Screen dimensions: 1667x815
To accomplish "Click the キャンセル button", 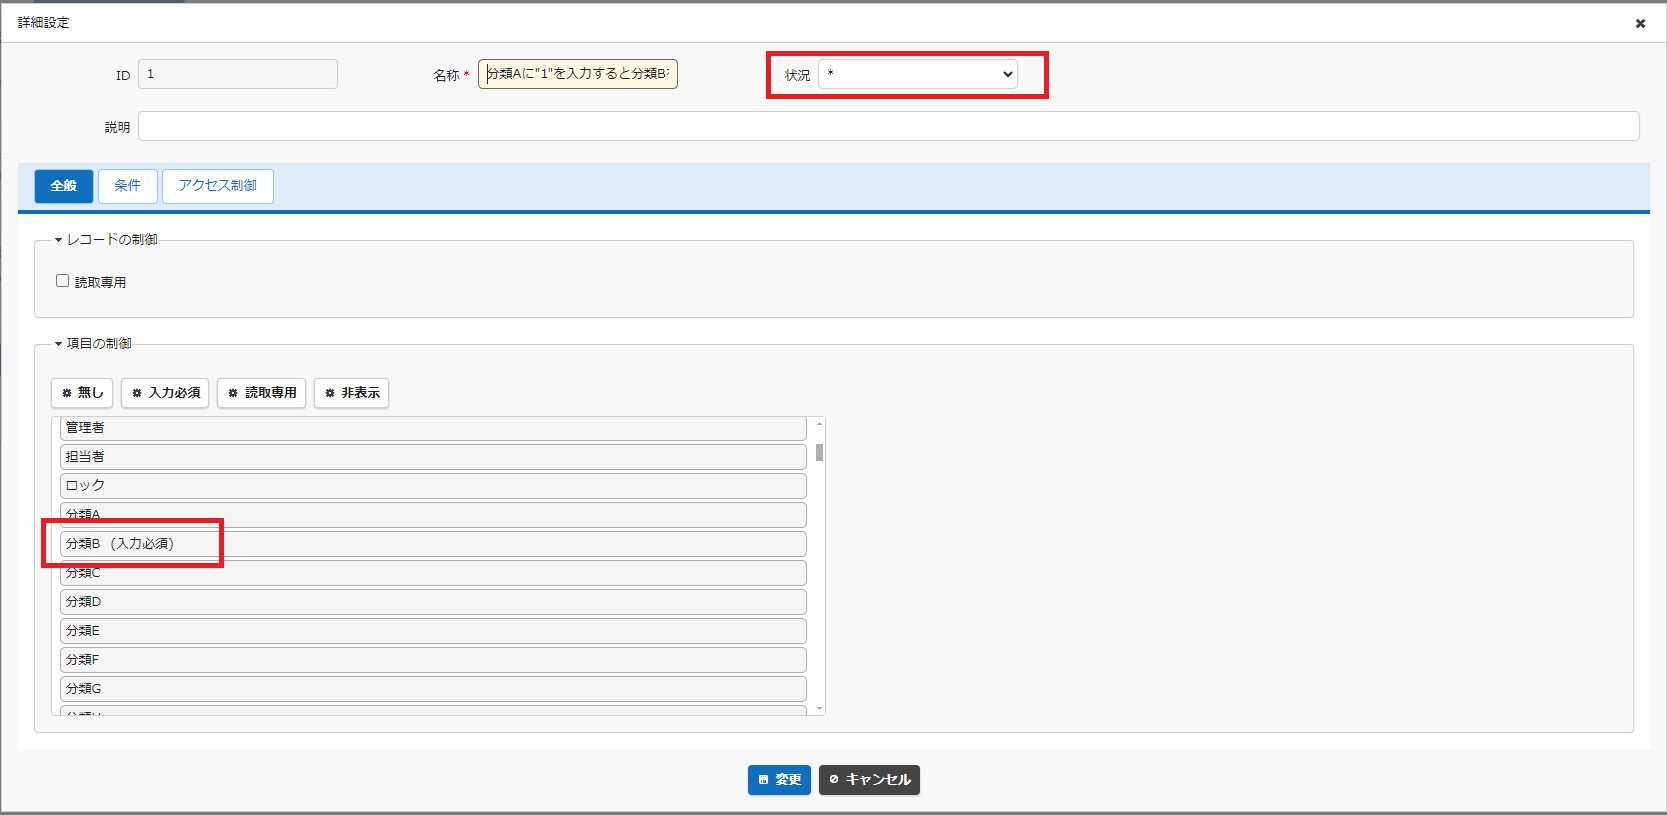I will pyautogui.click(x=869, y=780).
